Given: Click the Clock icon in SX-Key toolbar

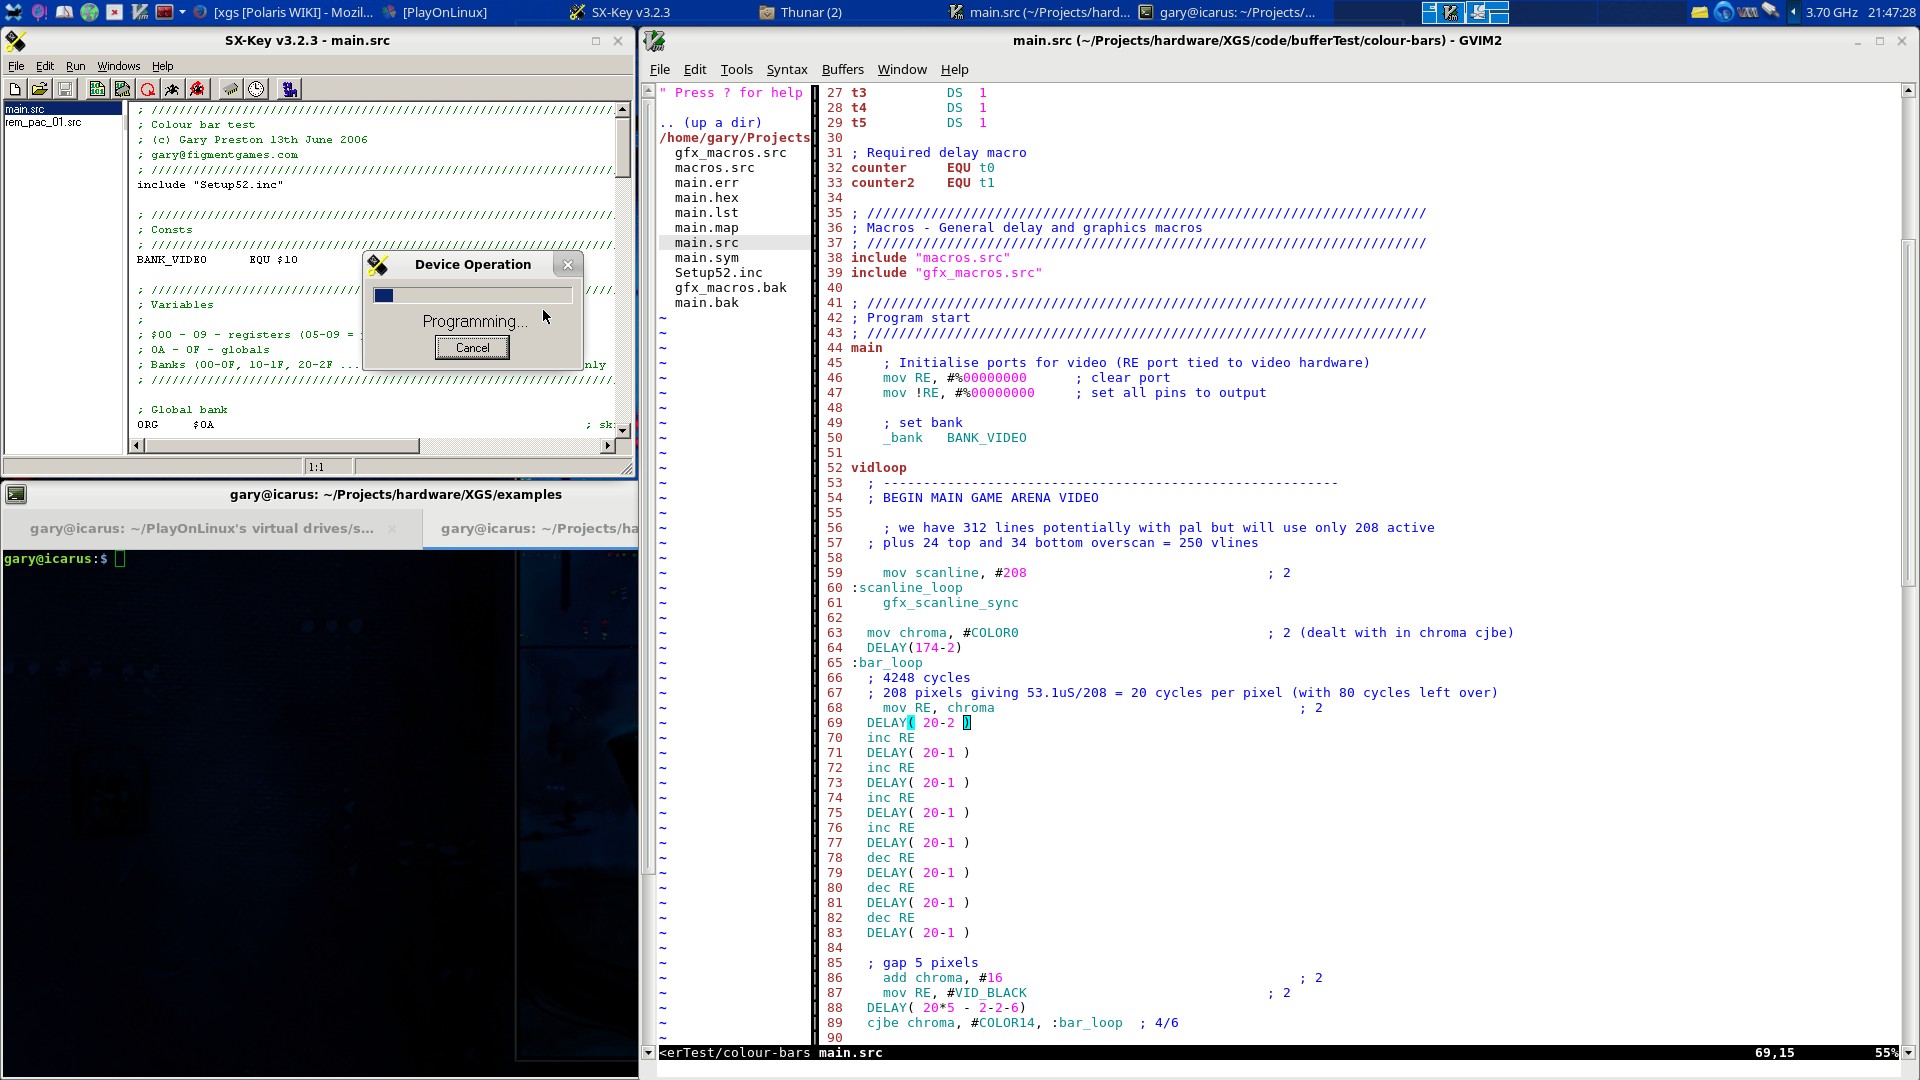Looking at the screenshot, I should 256,89.
